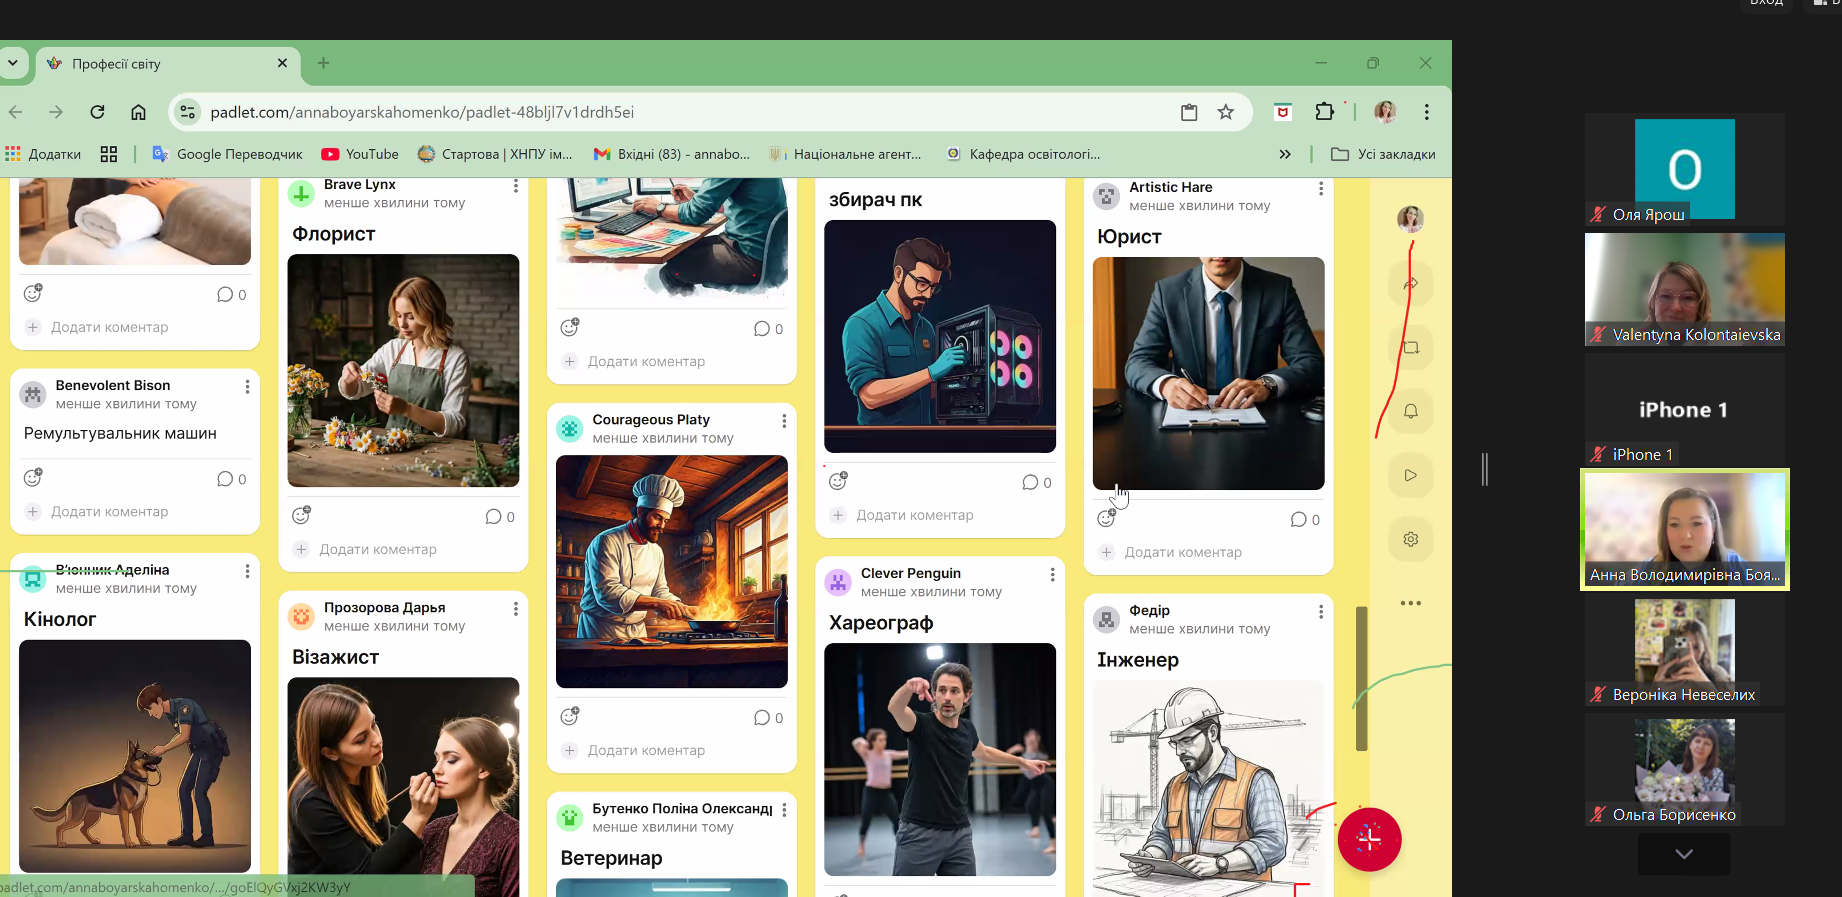
Task: Reload the page with refresh icon
Action: click(x=97, y=112)
